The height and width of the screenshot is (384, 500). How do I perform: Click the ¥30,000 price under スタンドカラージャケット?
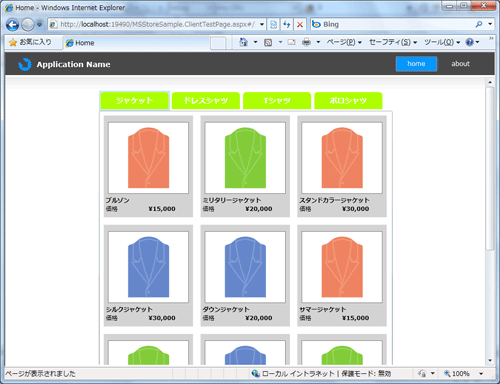point(356,209)
